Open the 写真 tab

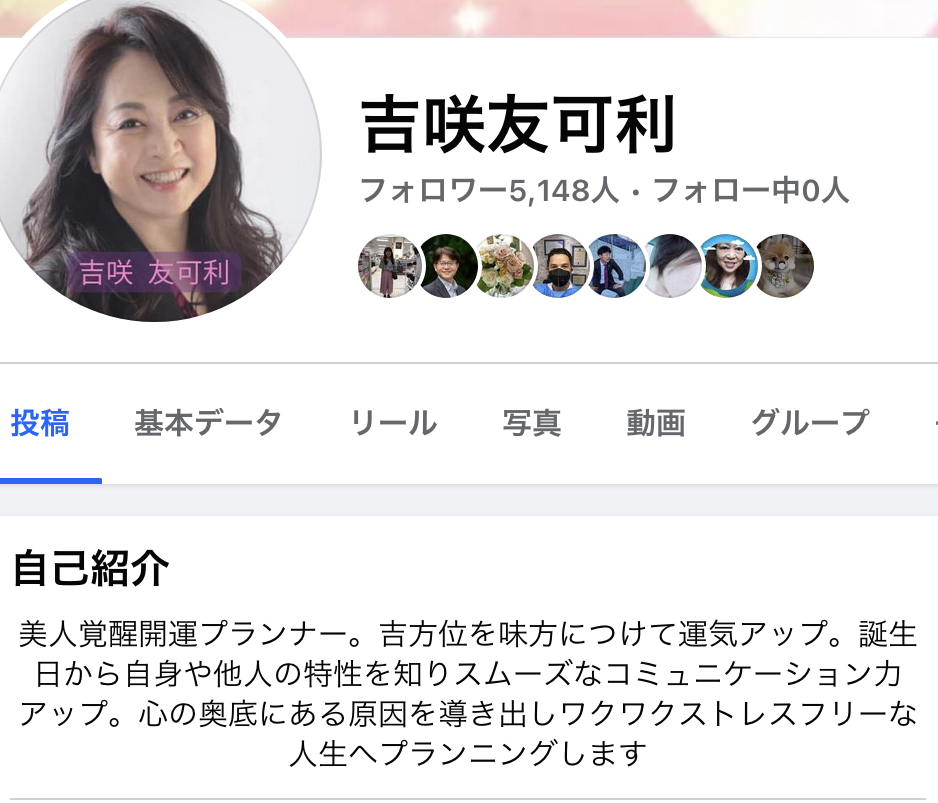532,423
